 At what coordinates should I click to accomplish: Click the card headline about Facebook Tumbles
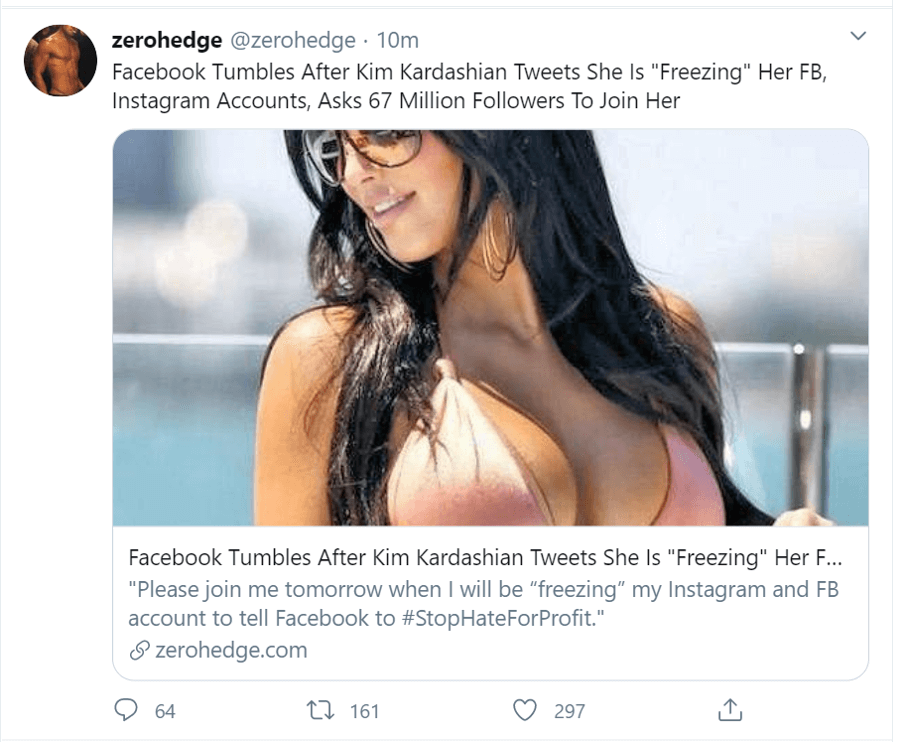[x=485, y=558]
